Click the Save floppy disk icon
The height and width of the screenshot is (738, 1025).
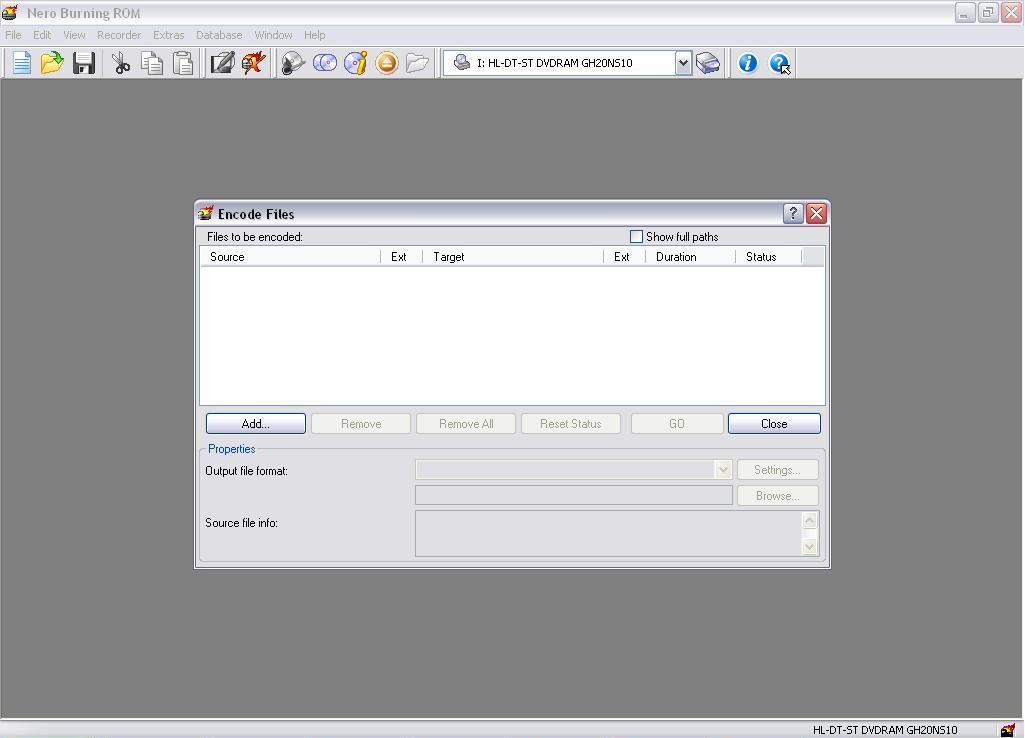coord(84,63)
